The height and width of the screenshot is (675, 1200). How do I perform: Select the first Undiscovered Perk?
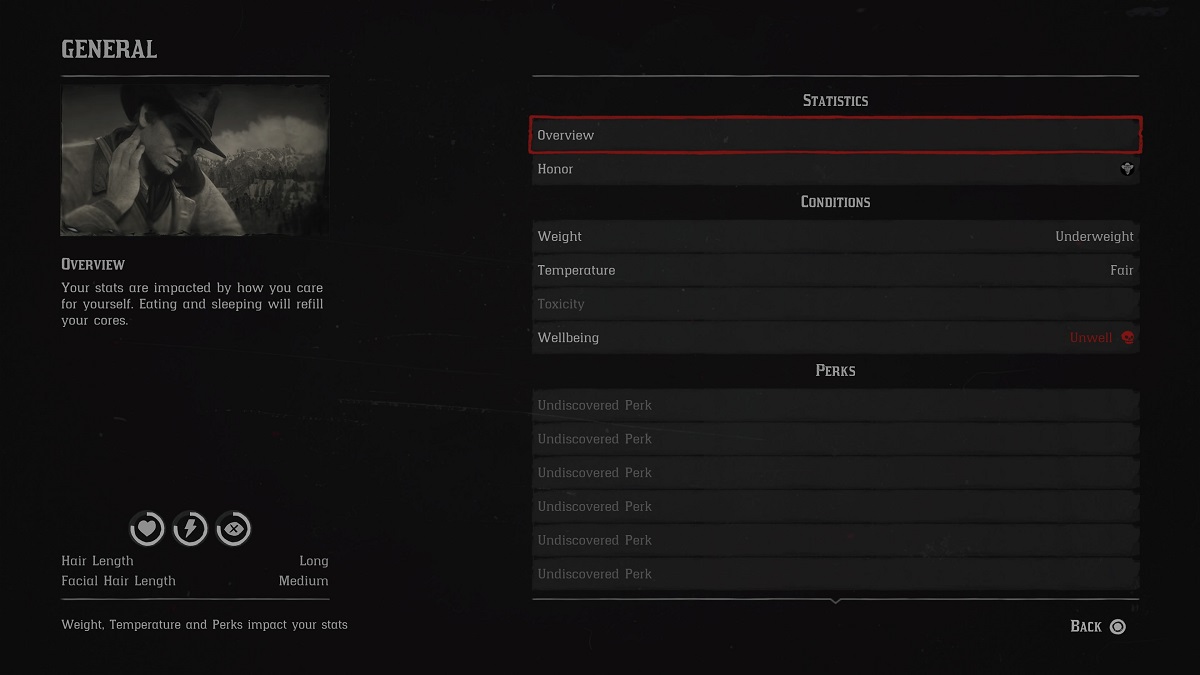(x=835, y=405)
